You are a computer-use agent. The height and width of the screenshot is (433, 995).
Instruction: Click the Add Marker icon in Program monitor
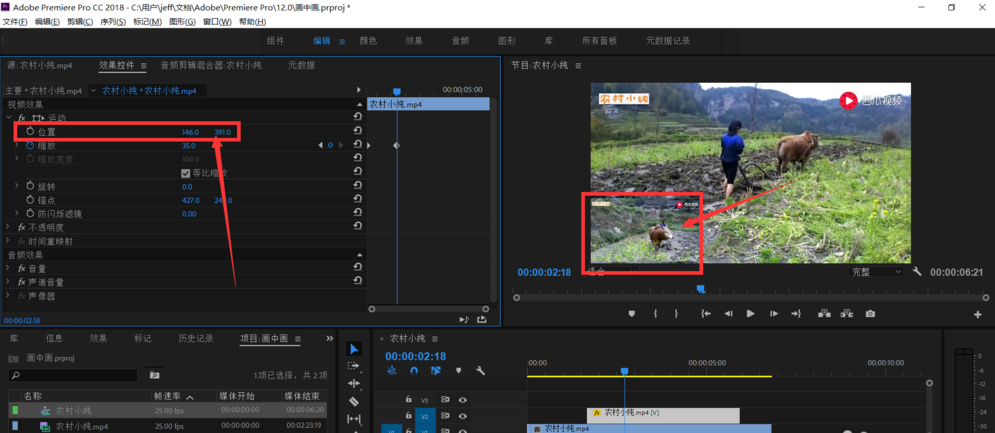tap(631, 314)
